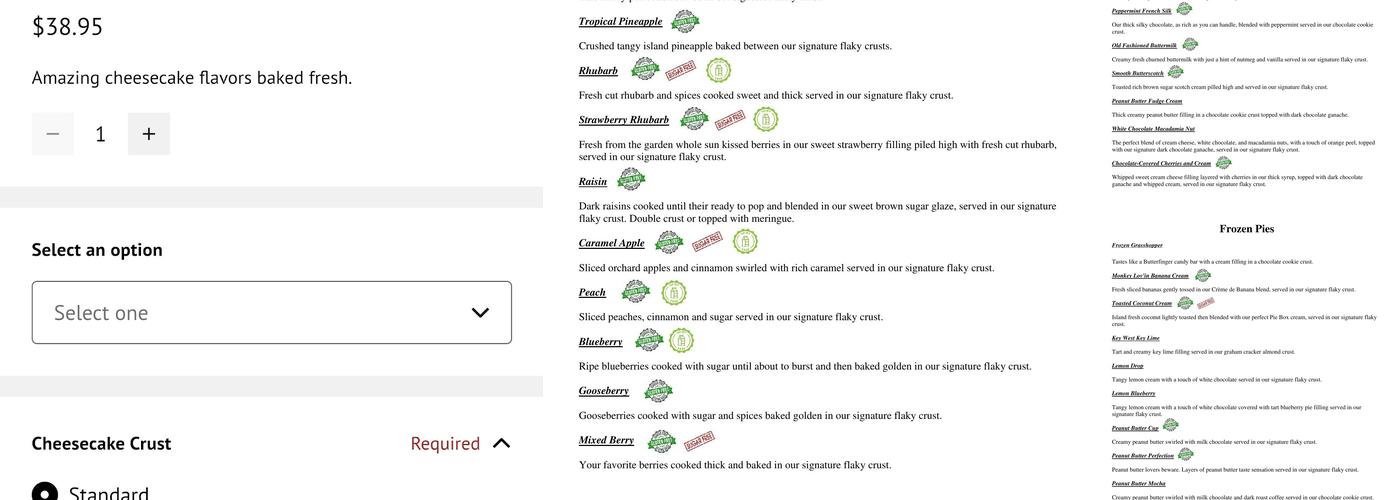Click the sugar free stamp beside Mixed Berry
Image resolution: width=1400 pixels, height=500 pixels.
coord(699,441)
